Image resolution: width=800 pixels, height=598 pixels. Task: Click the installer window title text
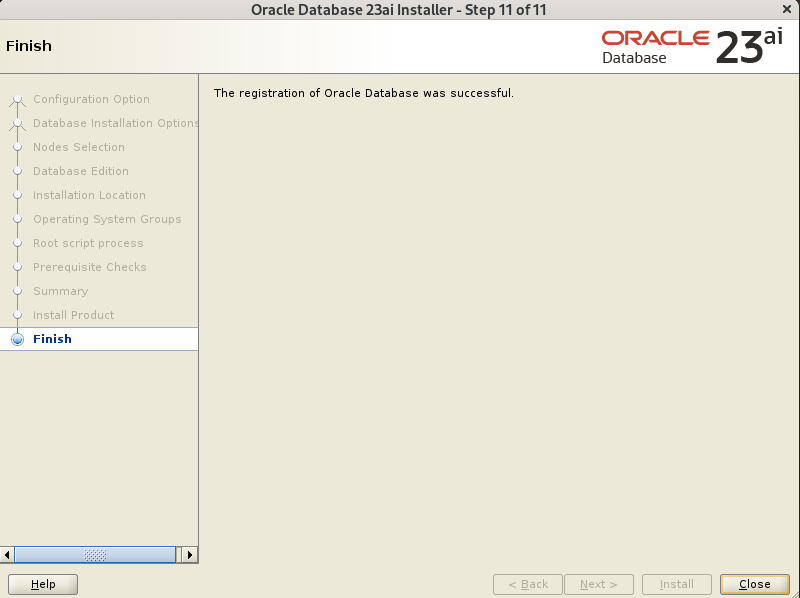coord(398,10)
